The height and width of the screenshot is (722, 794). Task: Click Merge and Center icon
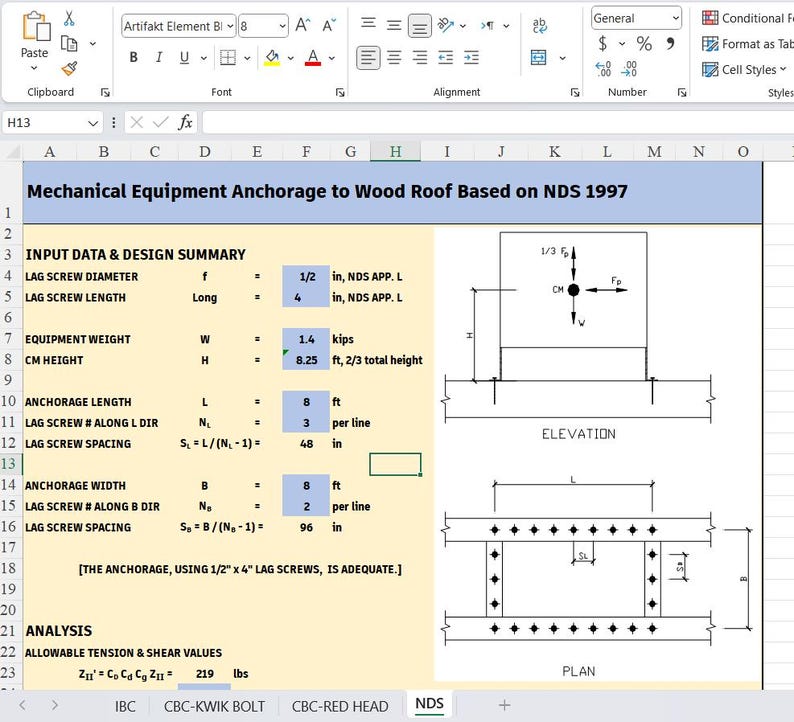539,58
